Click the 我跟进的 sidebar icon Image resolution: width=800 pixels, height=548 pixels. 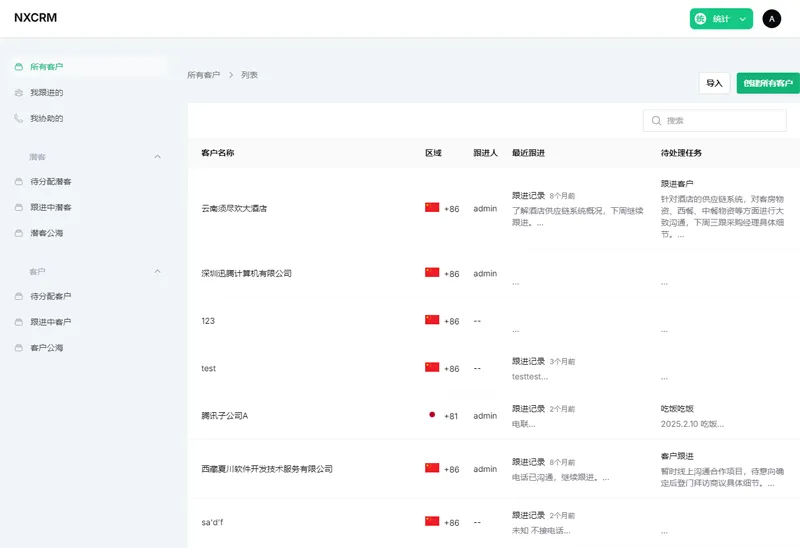click(x=18, y=93)
